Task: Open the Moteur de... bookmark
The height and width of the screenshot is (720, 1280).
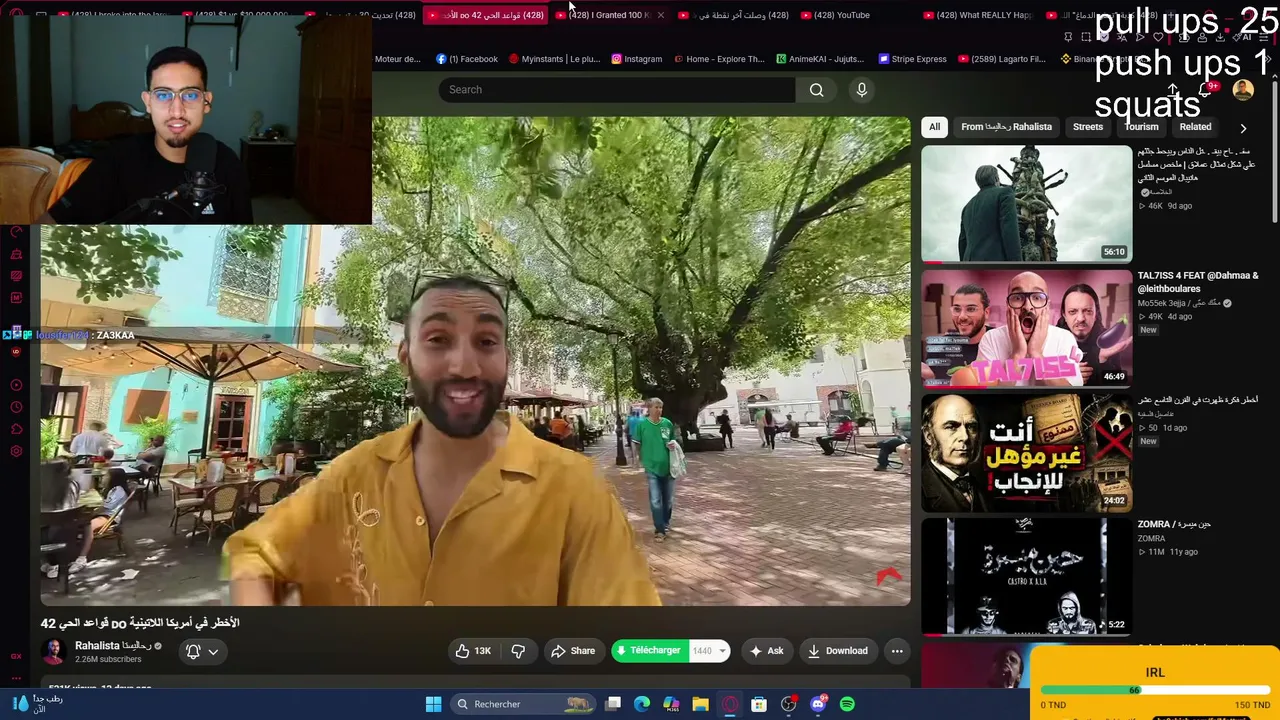Action: pyautogui.click(x=397, y=59)
